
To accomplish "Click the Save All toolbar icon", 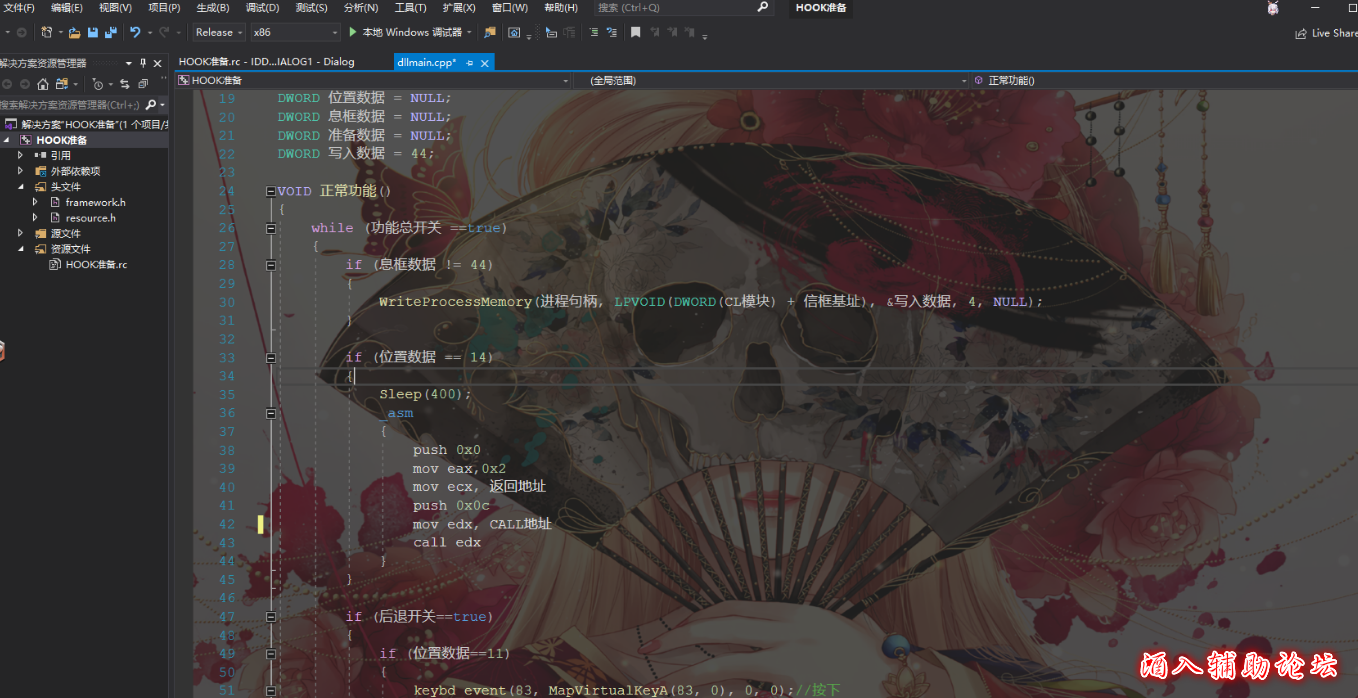I will tap(110, 32).
